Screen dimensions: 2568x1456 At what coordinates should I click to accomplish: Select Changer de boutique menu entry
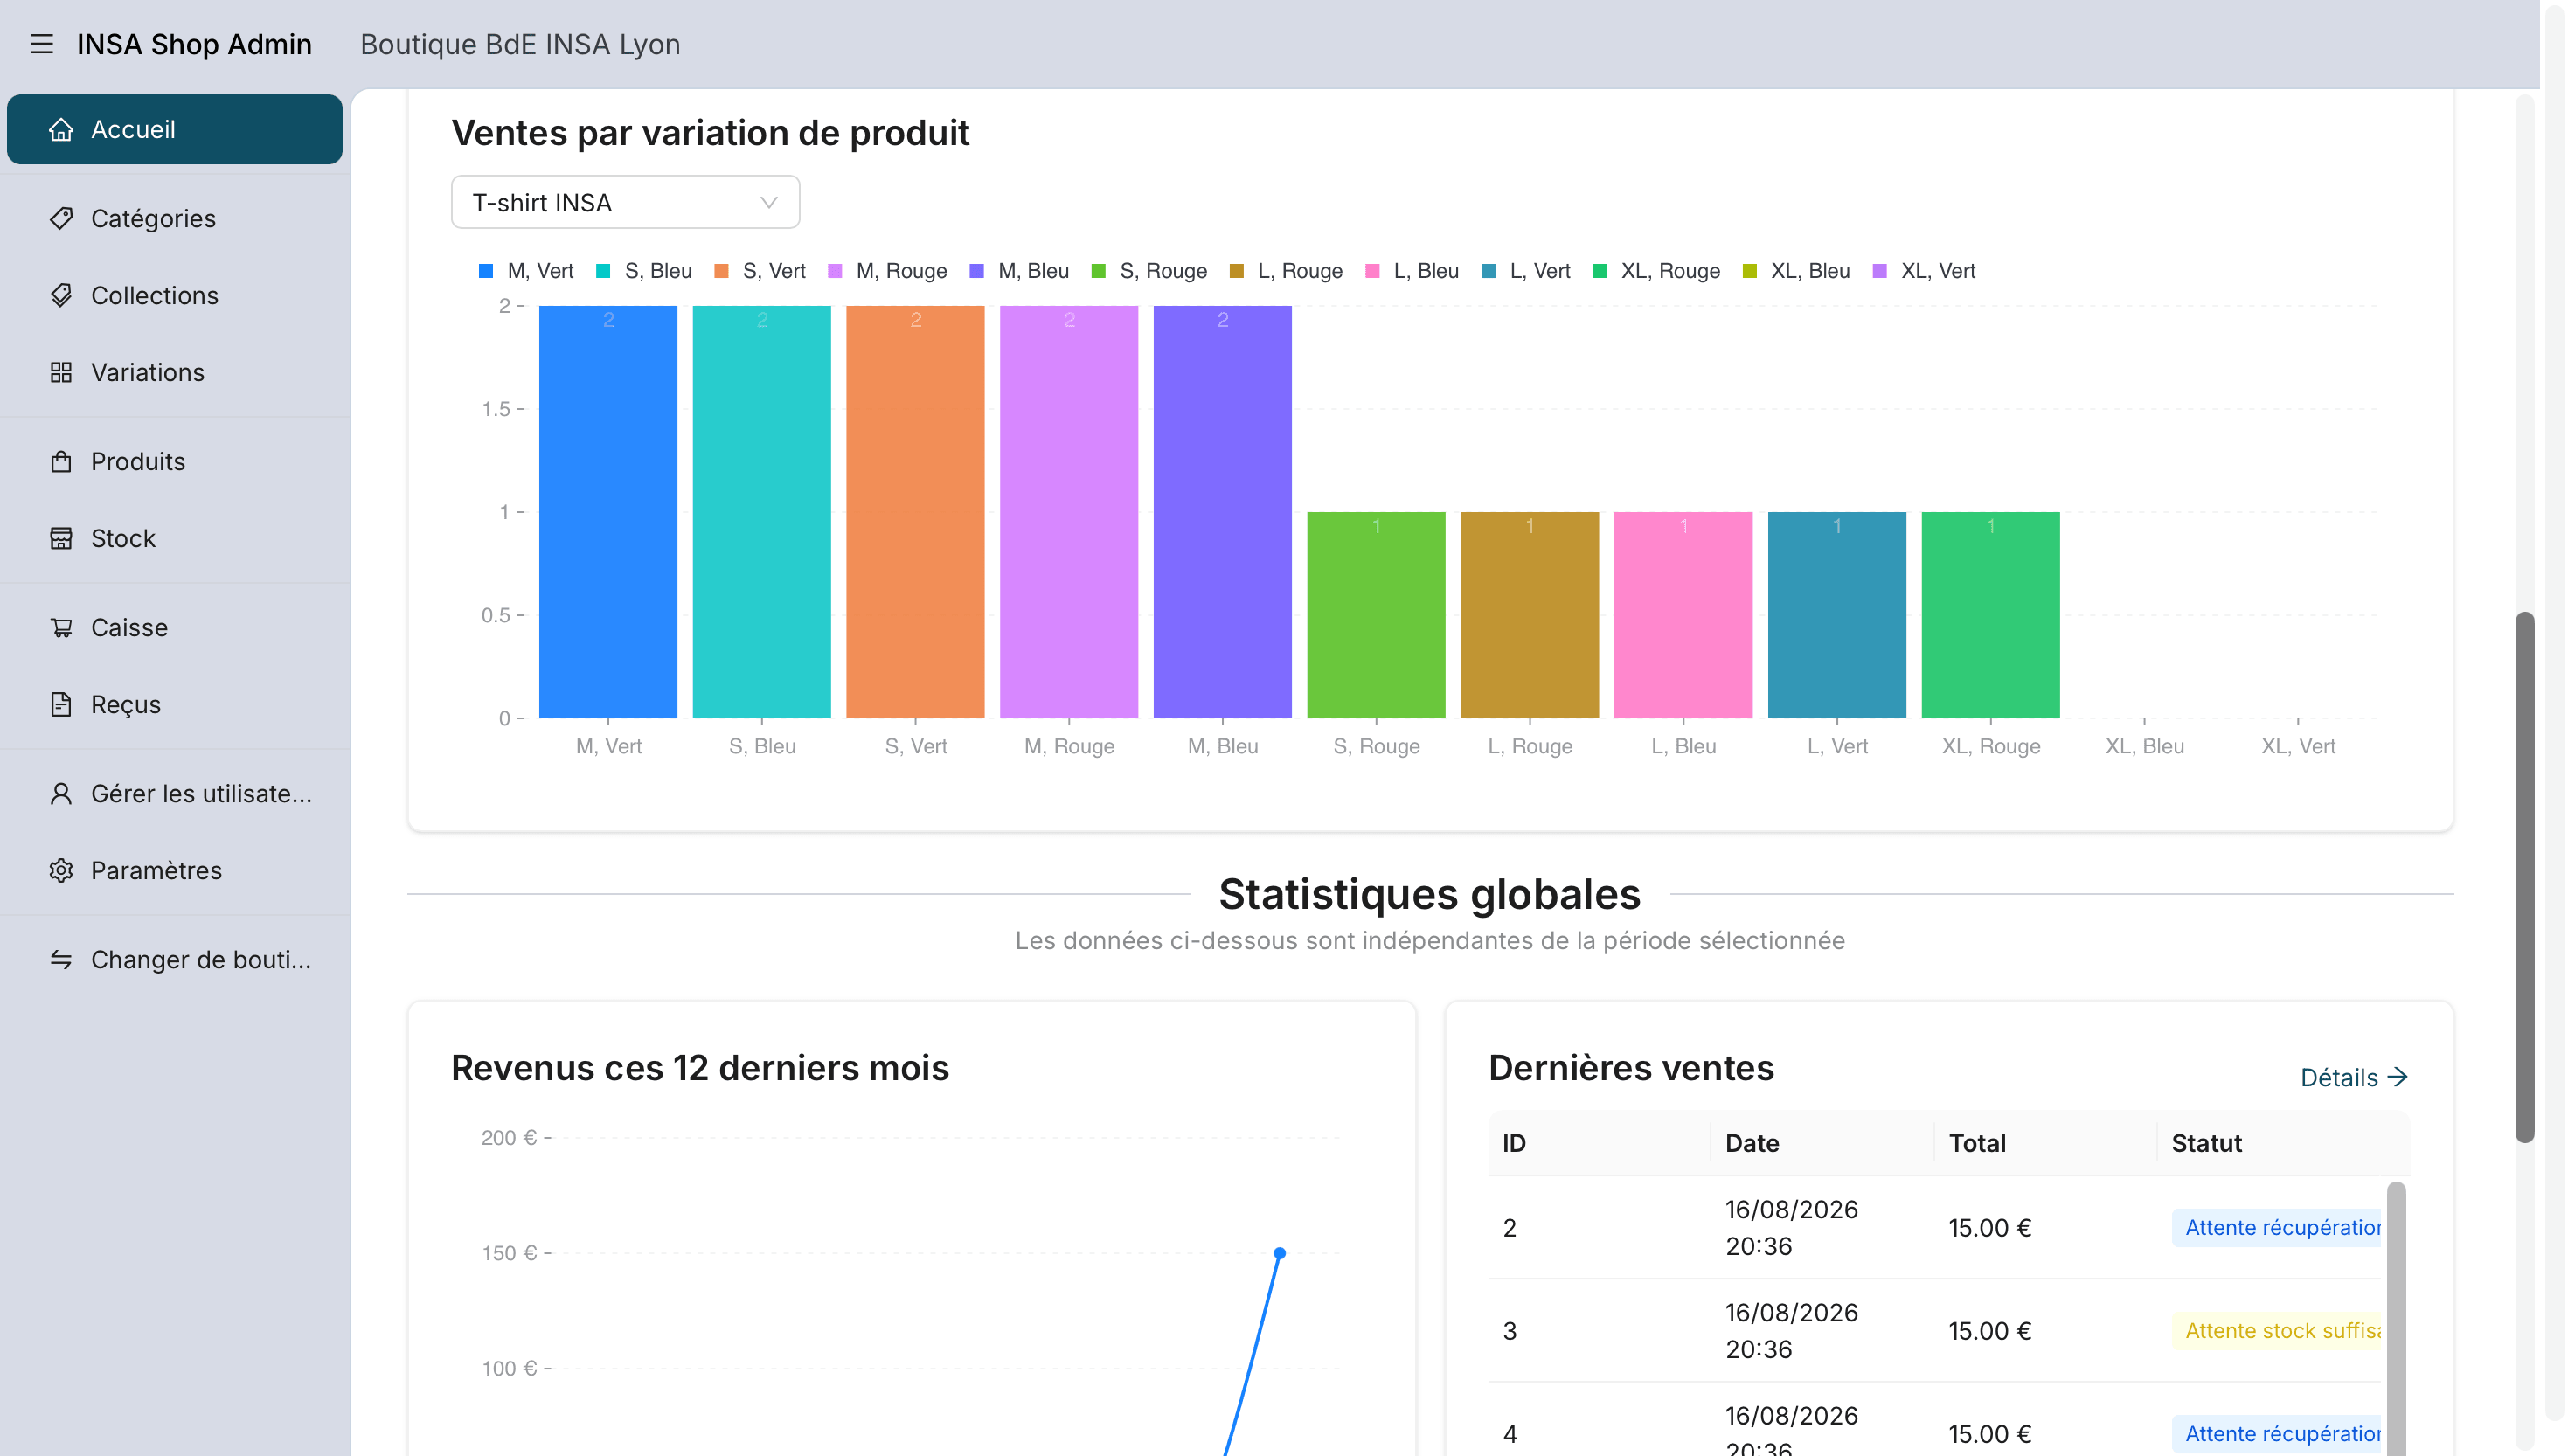coord(175,959)
